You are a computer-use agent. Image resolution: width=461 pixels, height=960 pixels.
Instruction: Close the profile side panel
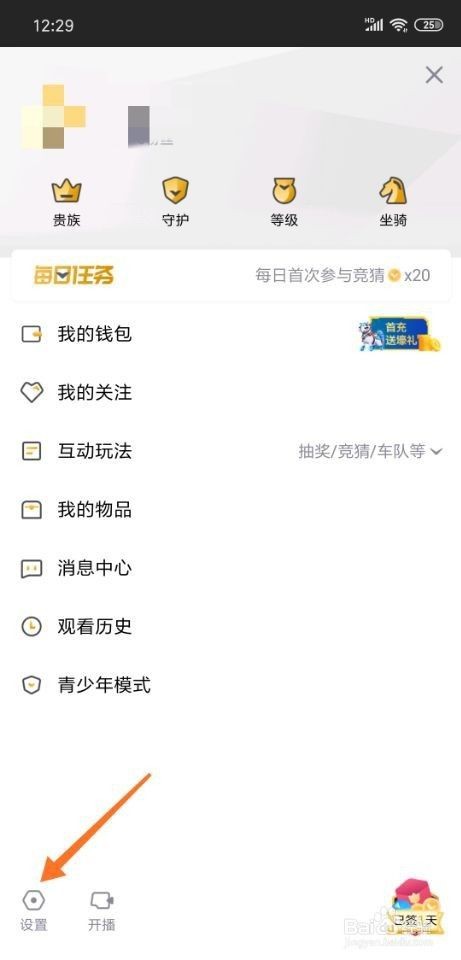(434, 75)
